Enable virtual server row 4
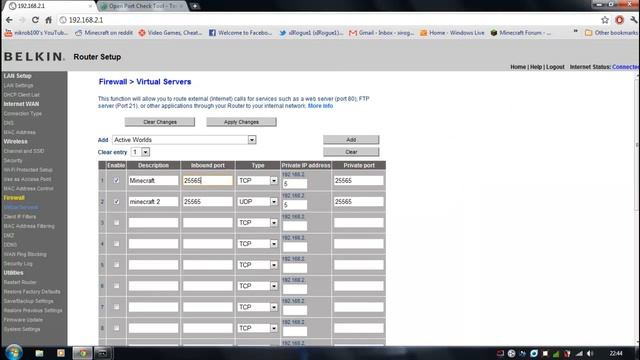This screenshot has width=640, height=360. click(x=116, y=244)
